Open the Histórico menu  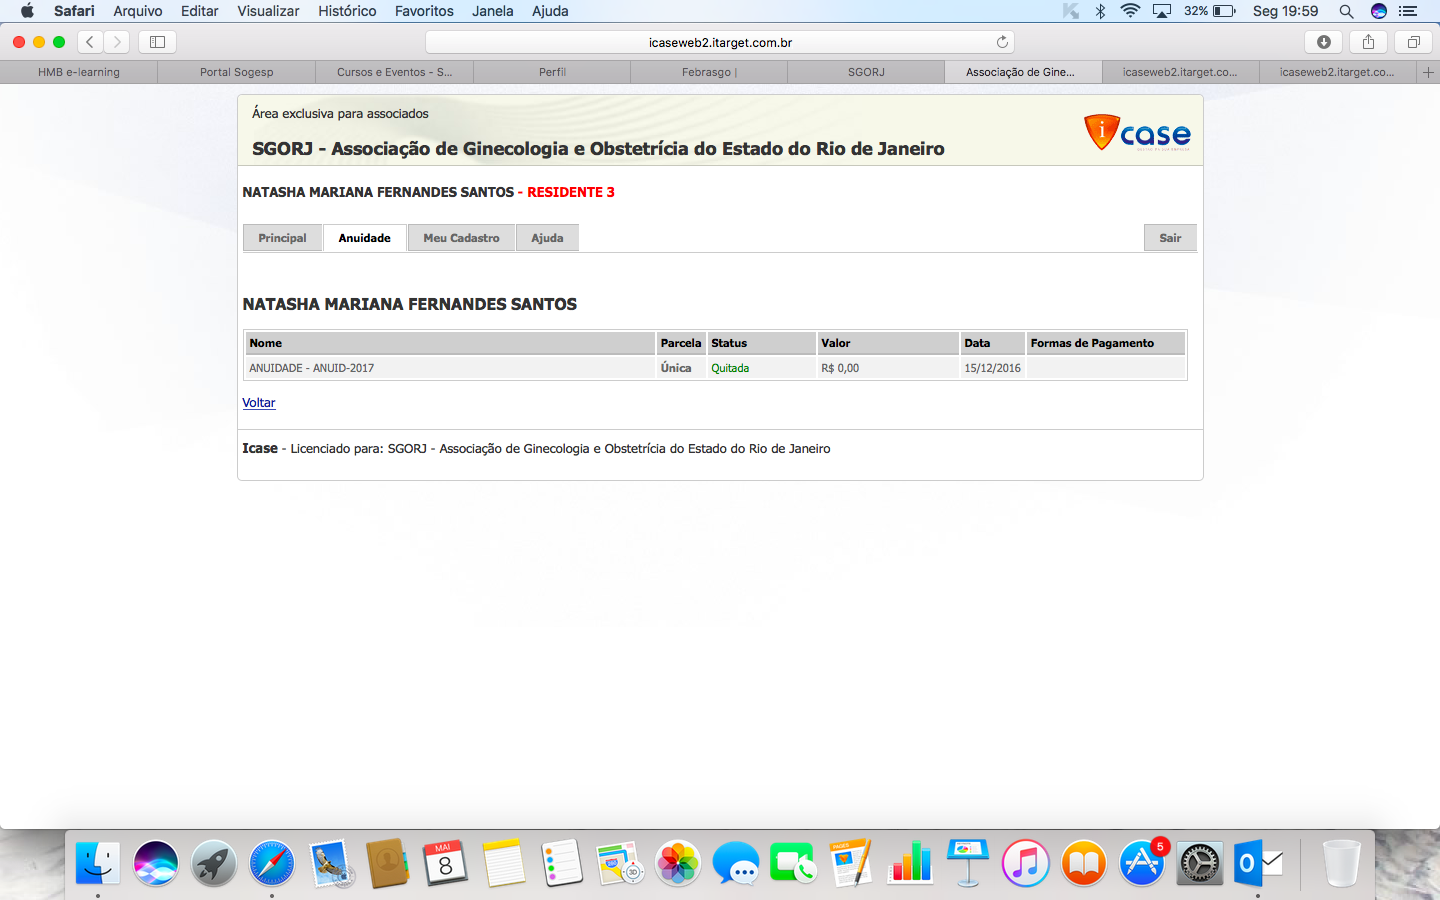point(347,11)
